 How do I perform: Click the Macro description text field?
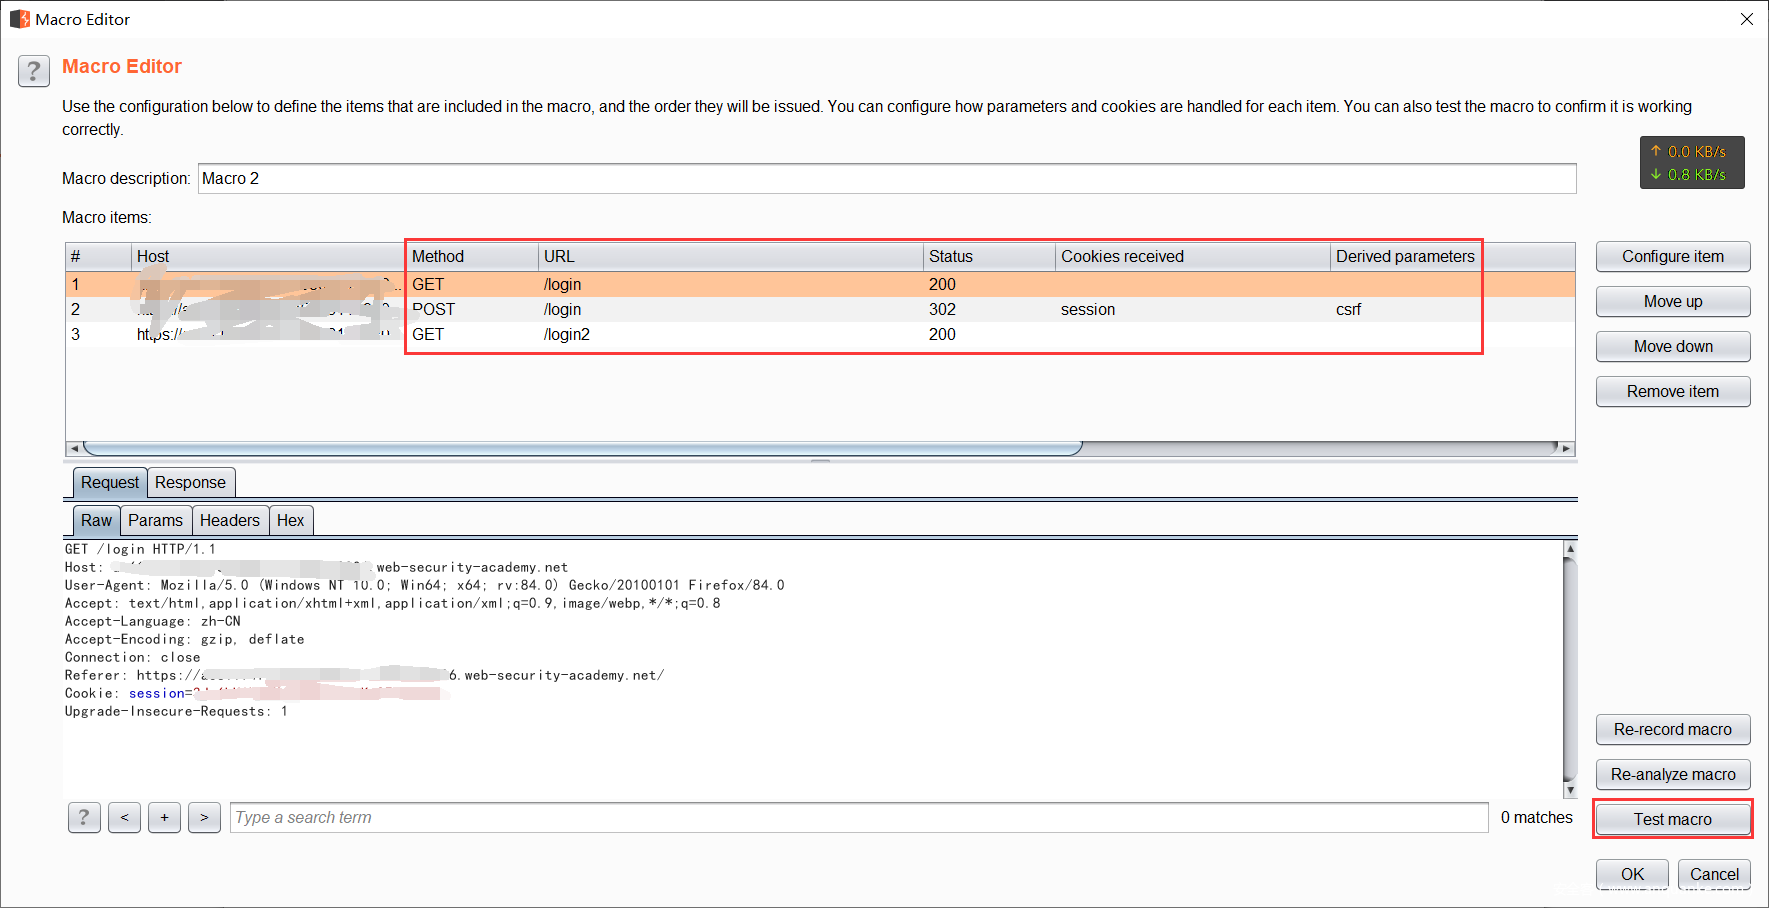pyautogui.click(x=886, y=178)
